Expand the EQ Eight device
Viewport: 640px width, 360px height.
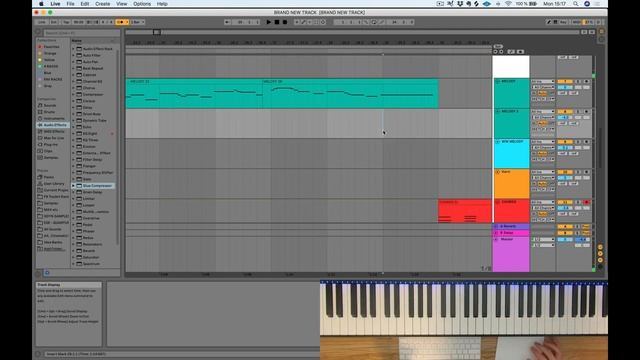[73, 133]
